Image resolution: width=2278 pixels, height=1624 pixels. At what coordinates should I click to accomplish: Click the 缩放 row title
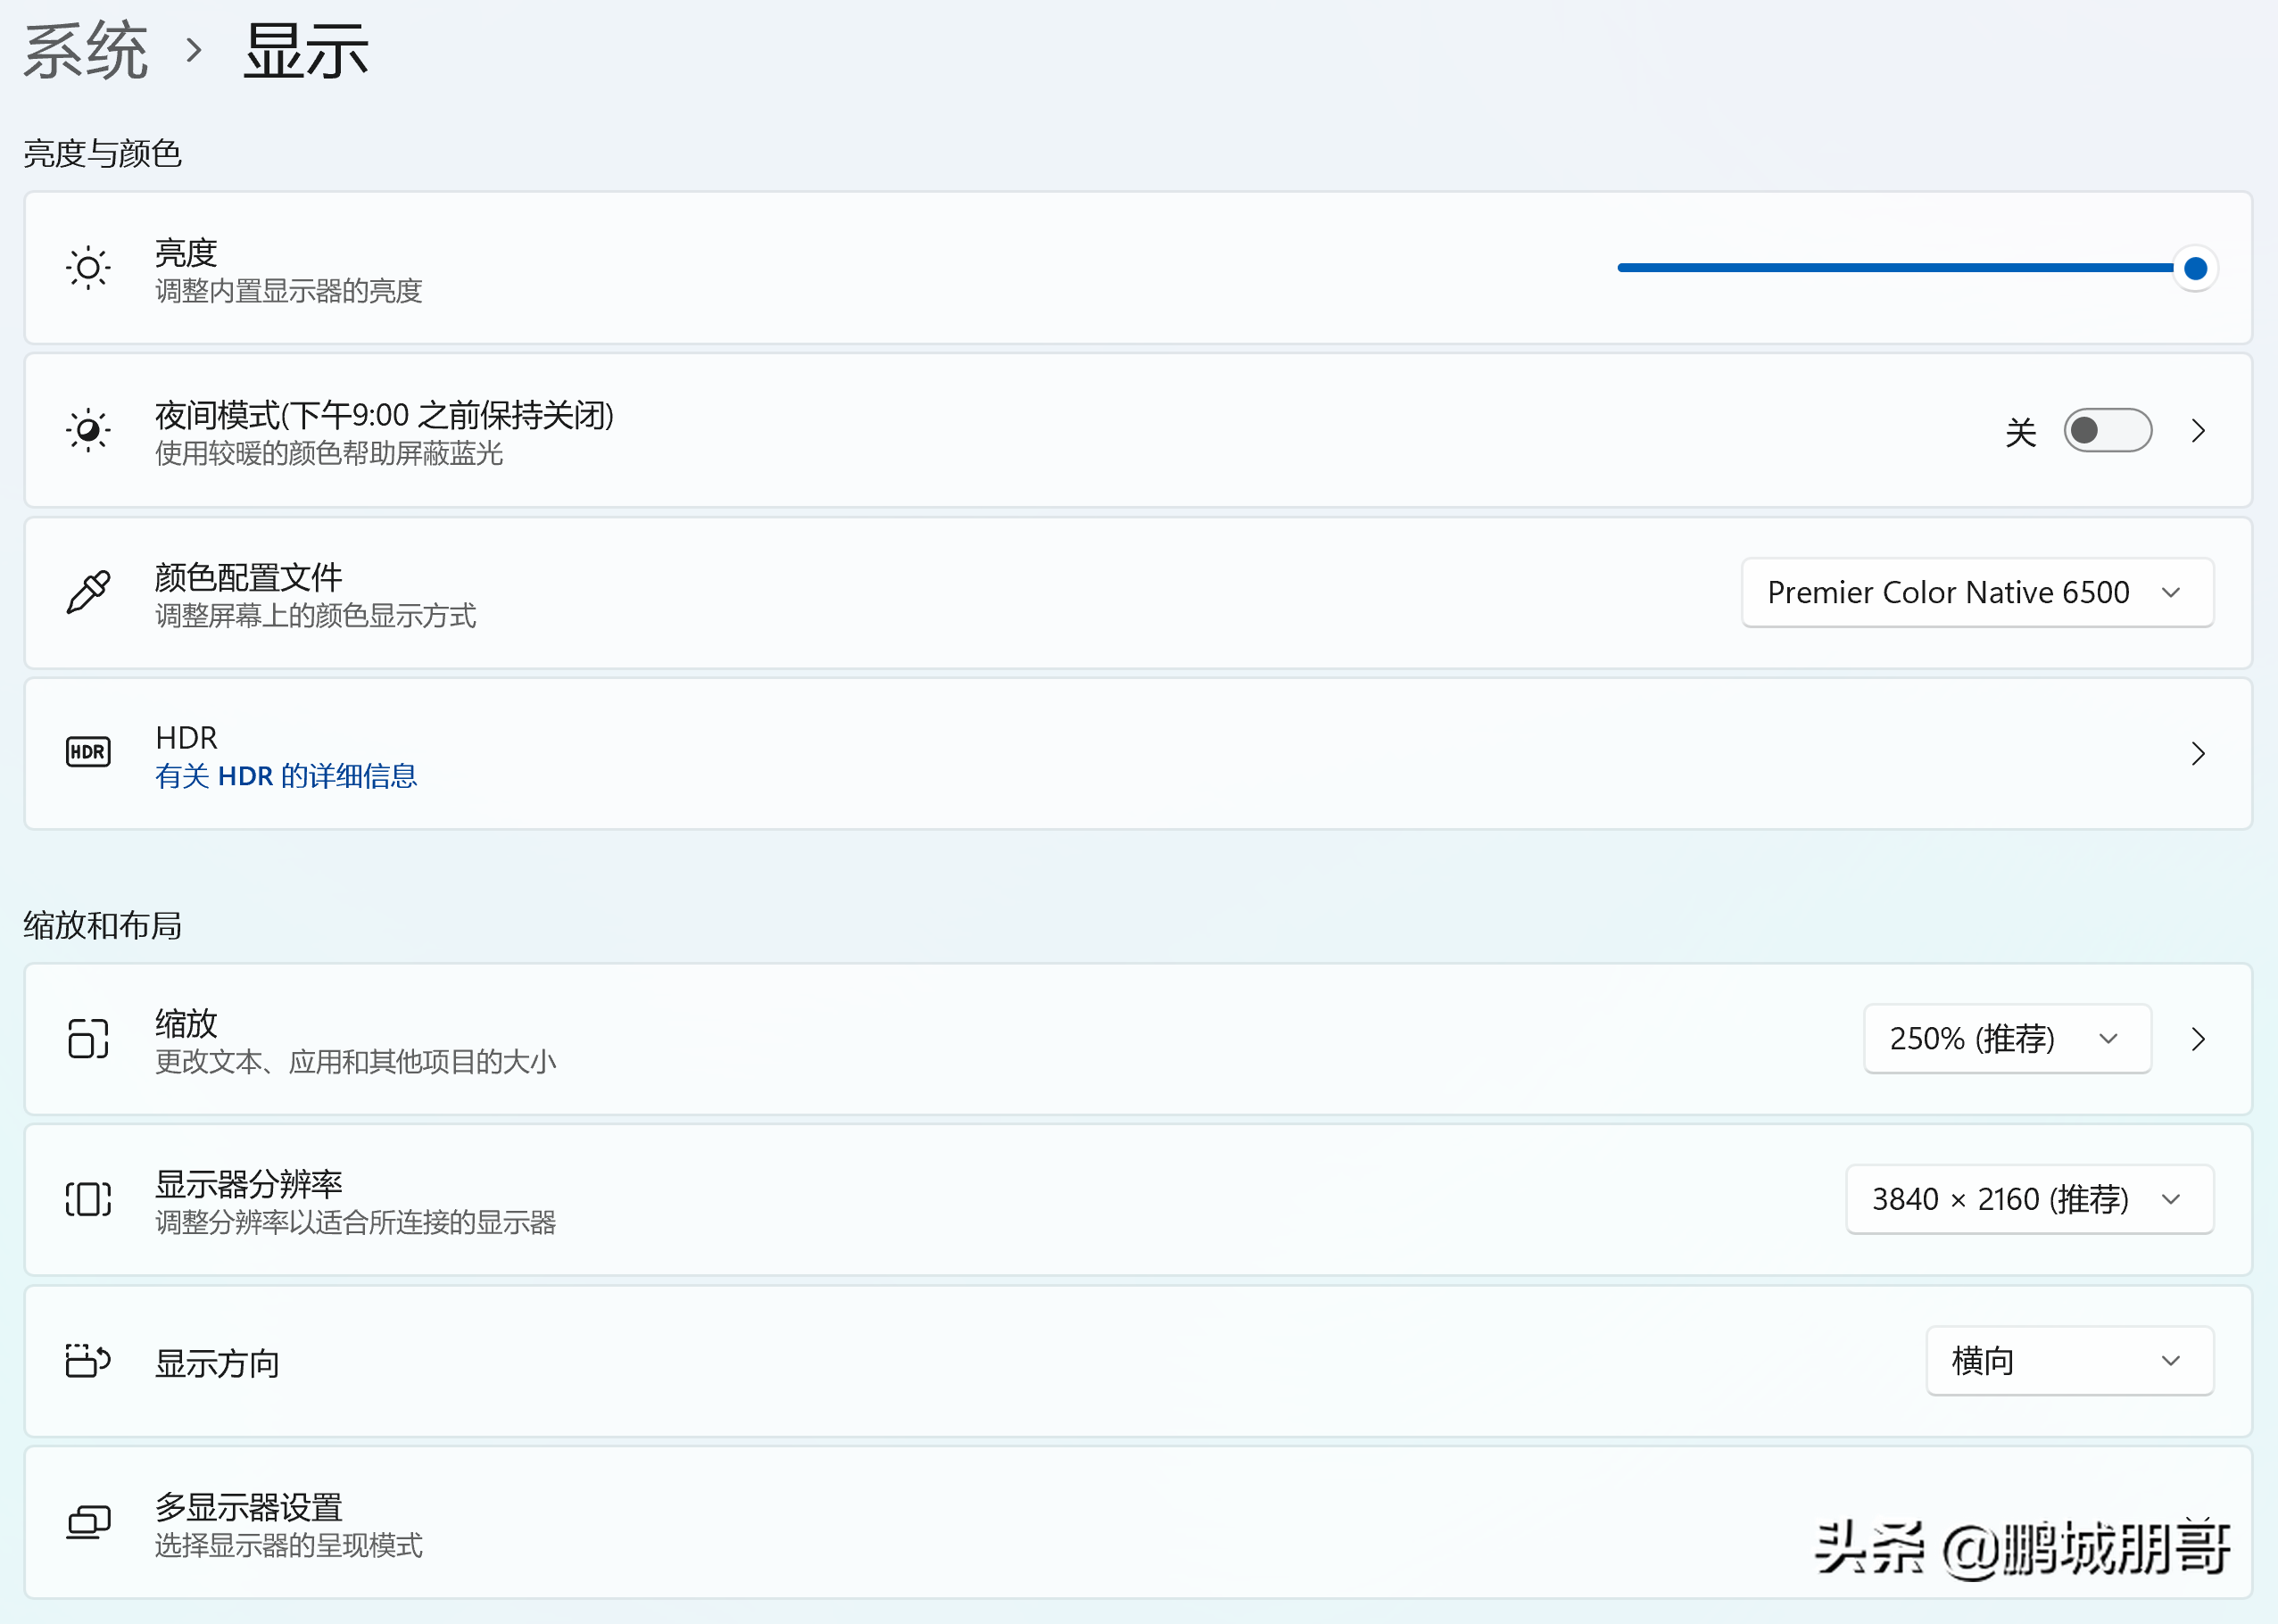click(x=186, y=1023)
